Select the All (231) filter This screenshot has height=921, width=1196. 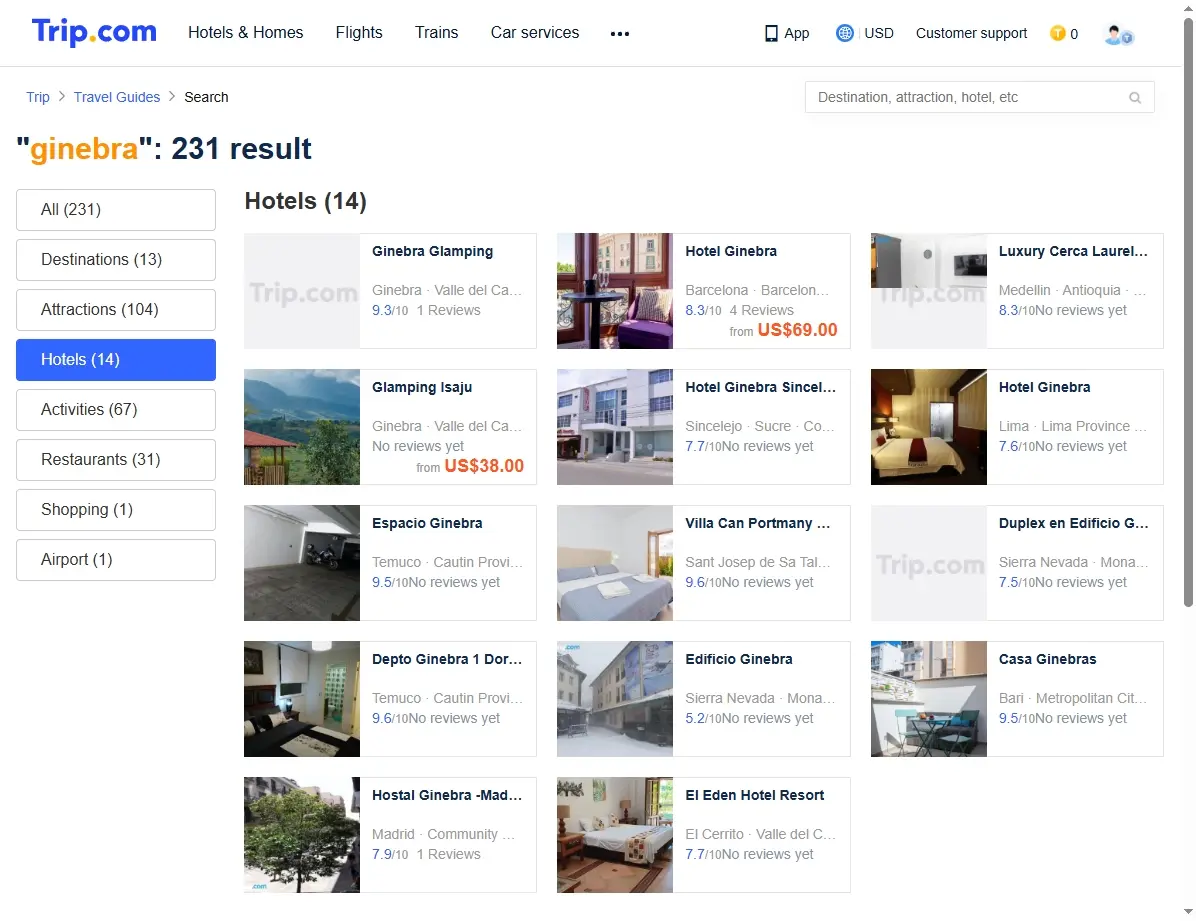tap(116, 210)
